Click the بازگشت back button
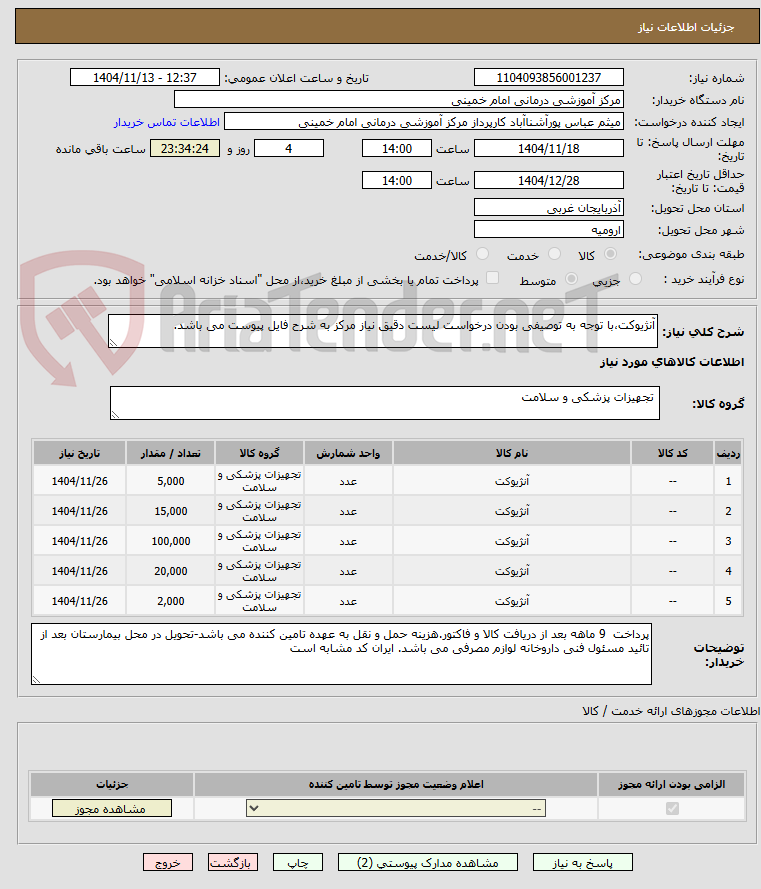 pyautogui.click(x=232, y=862)
